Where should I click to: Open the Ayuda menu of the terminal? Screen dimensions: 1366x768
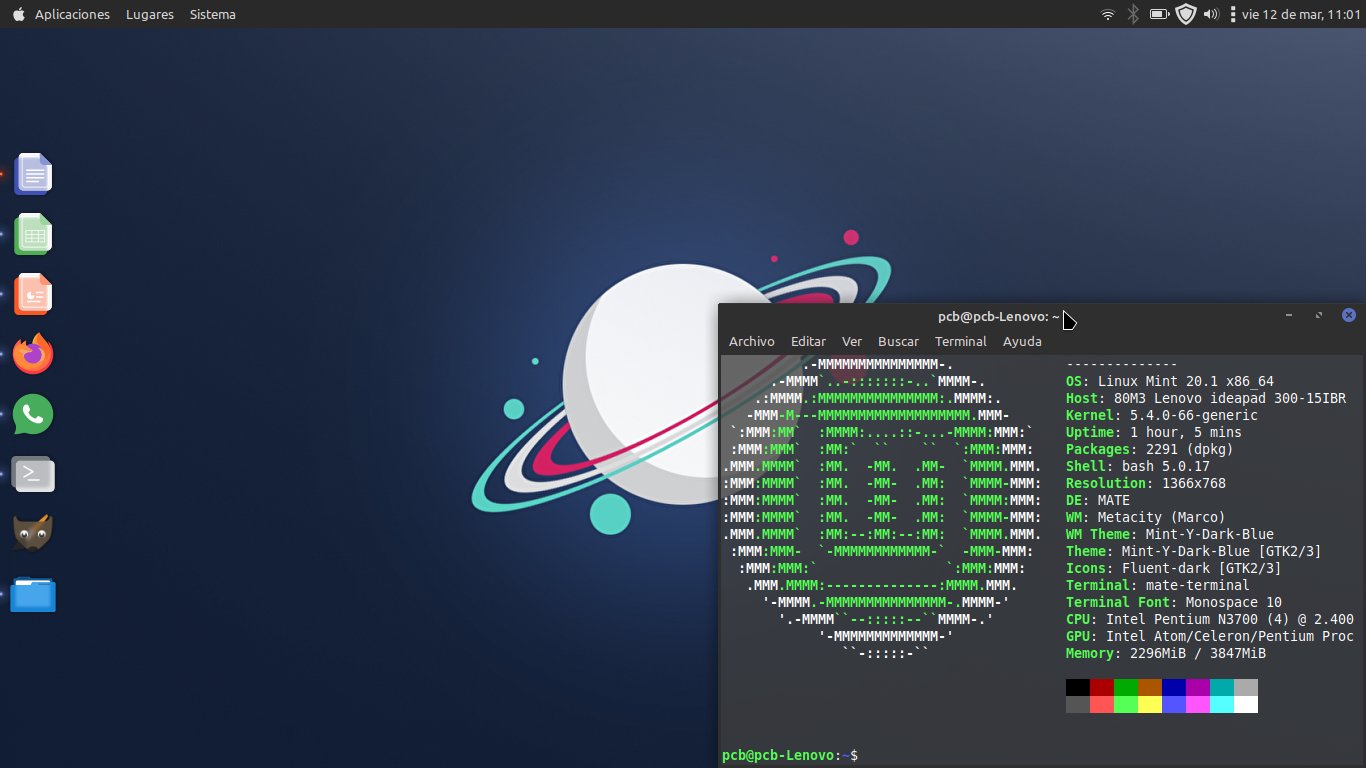point(1022,341)
